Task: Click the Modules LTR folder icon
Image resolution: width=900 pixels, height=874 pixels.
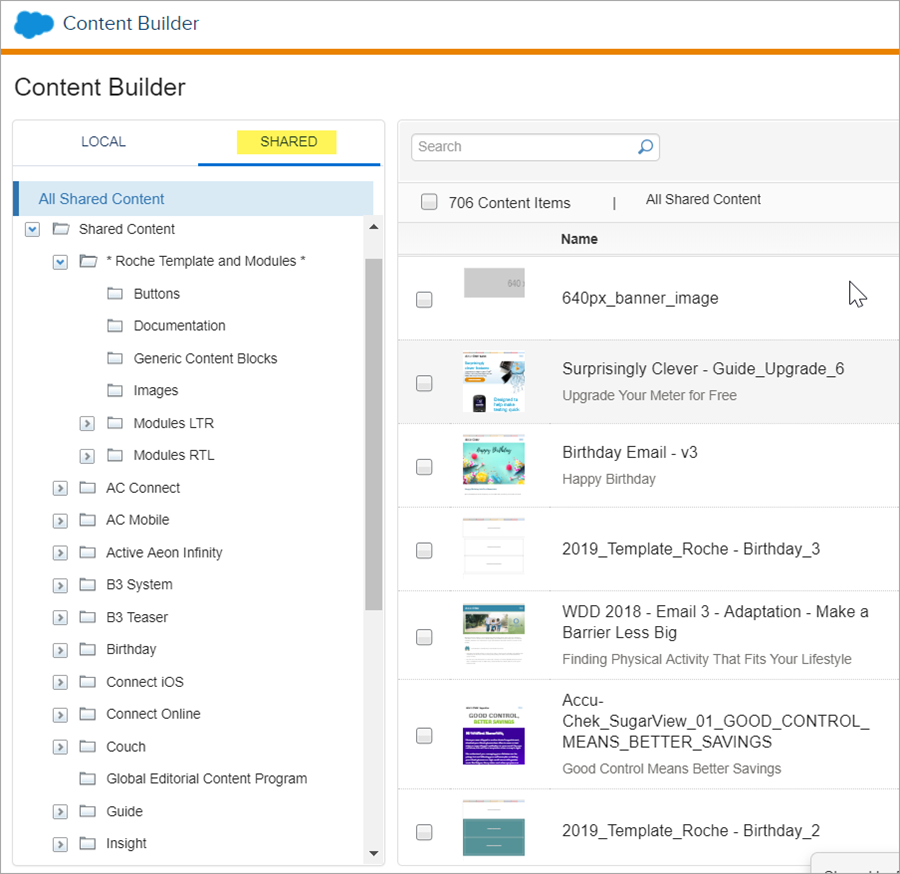Action: click(115, 424)
